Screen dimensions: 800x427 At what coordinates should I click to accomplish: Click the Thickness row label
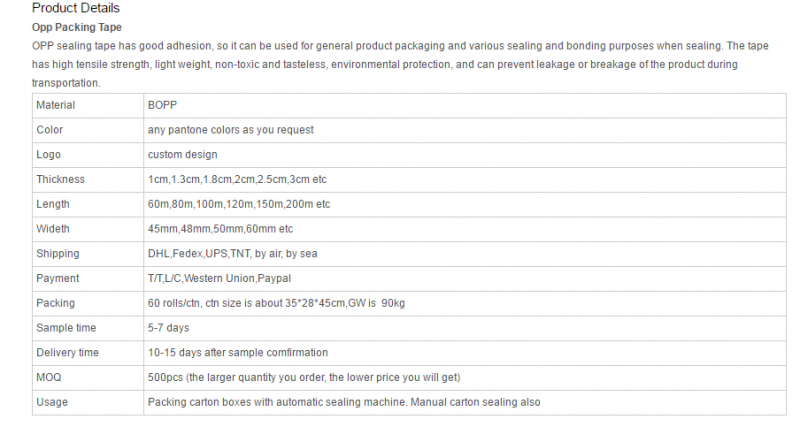(60, 180)
